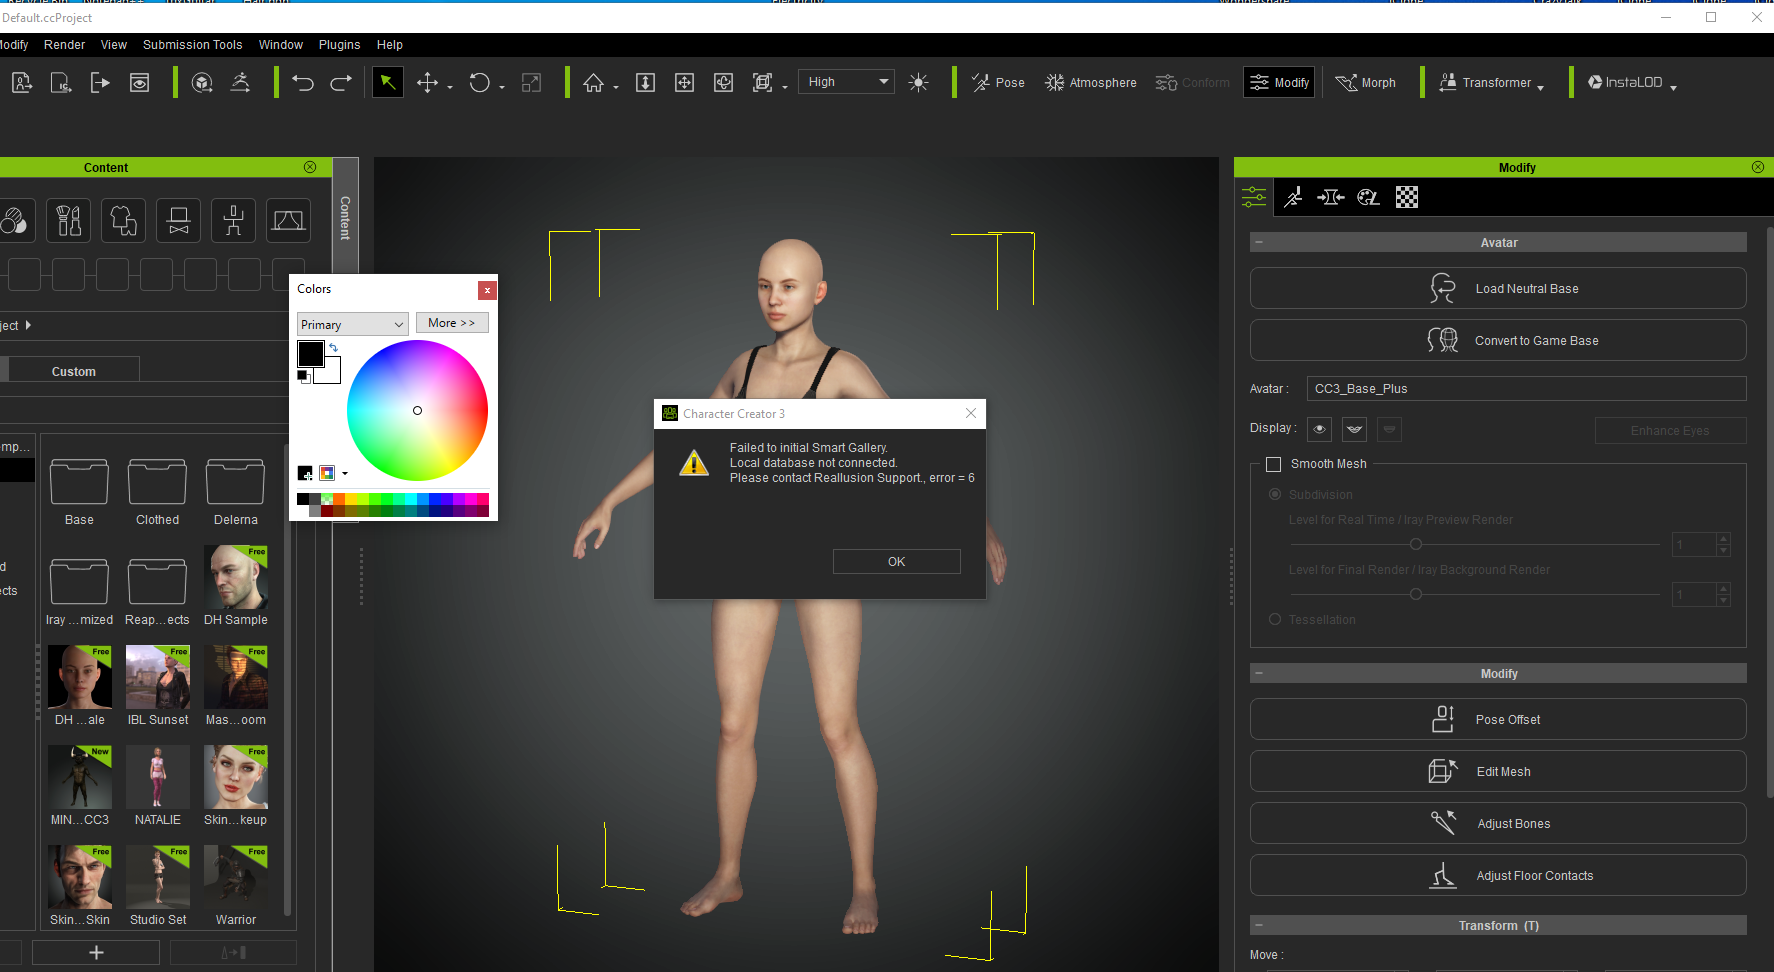Image resolution: width=1774 pixels, height=972 pixels.
Task: Click the Home camera view icon
Action: pyautogui.click(x=594, y=83)
